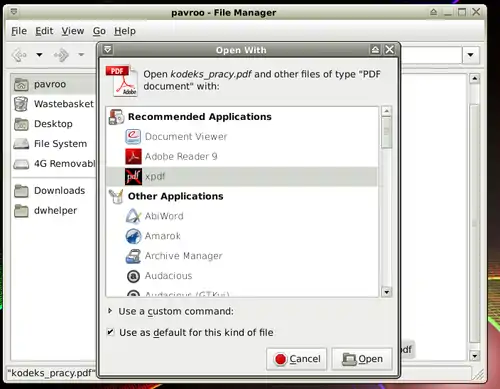Screen dimensions: 500x389
Task: Click the application list scrollbar thumb
Action: pyautogui.click(x=386, y=132)
